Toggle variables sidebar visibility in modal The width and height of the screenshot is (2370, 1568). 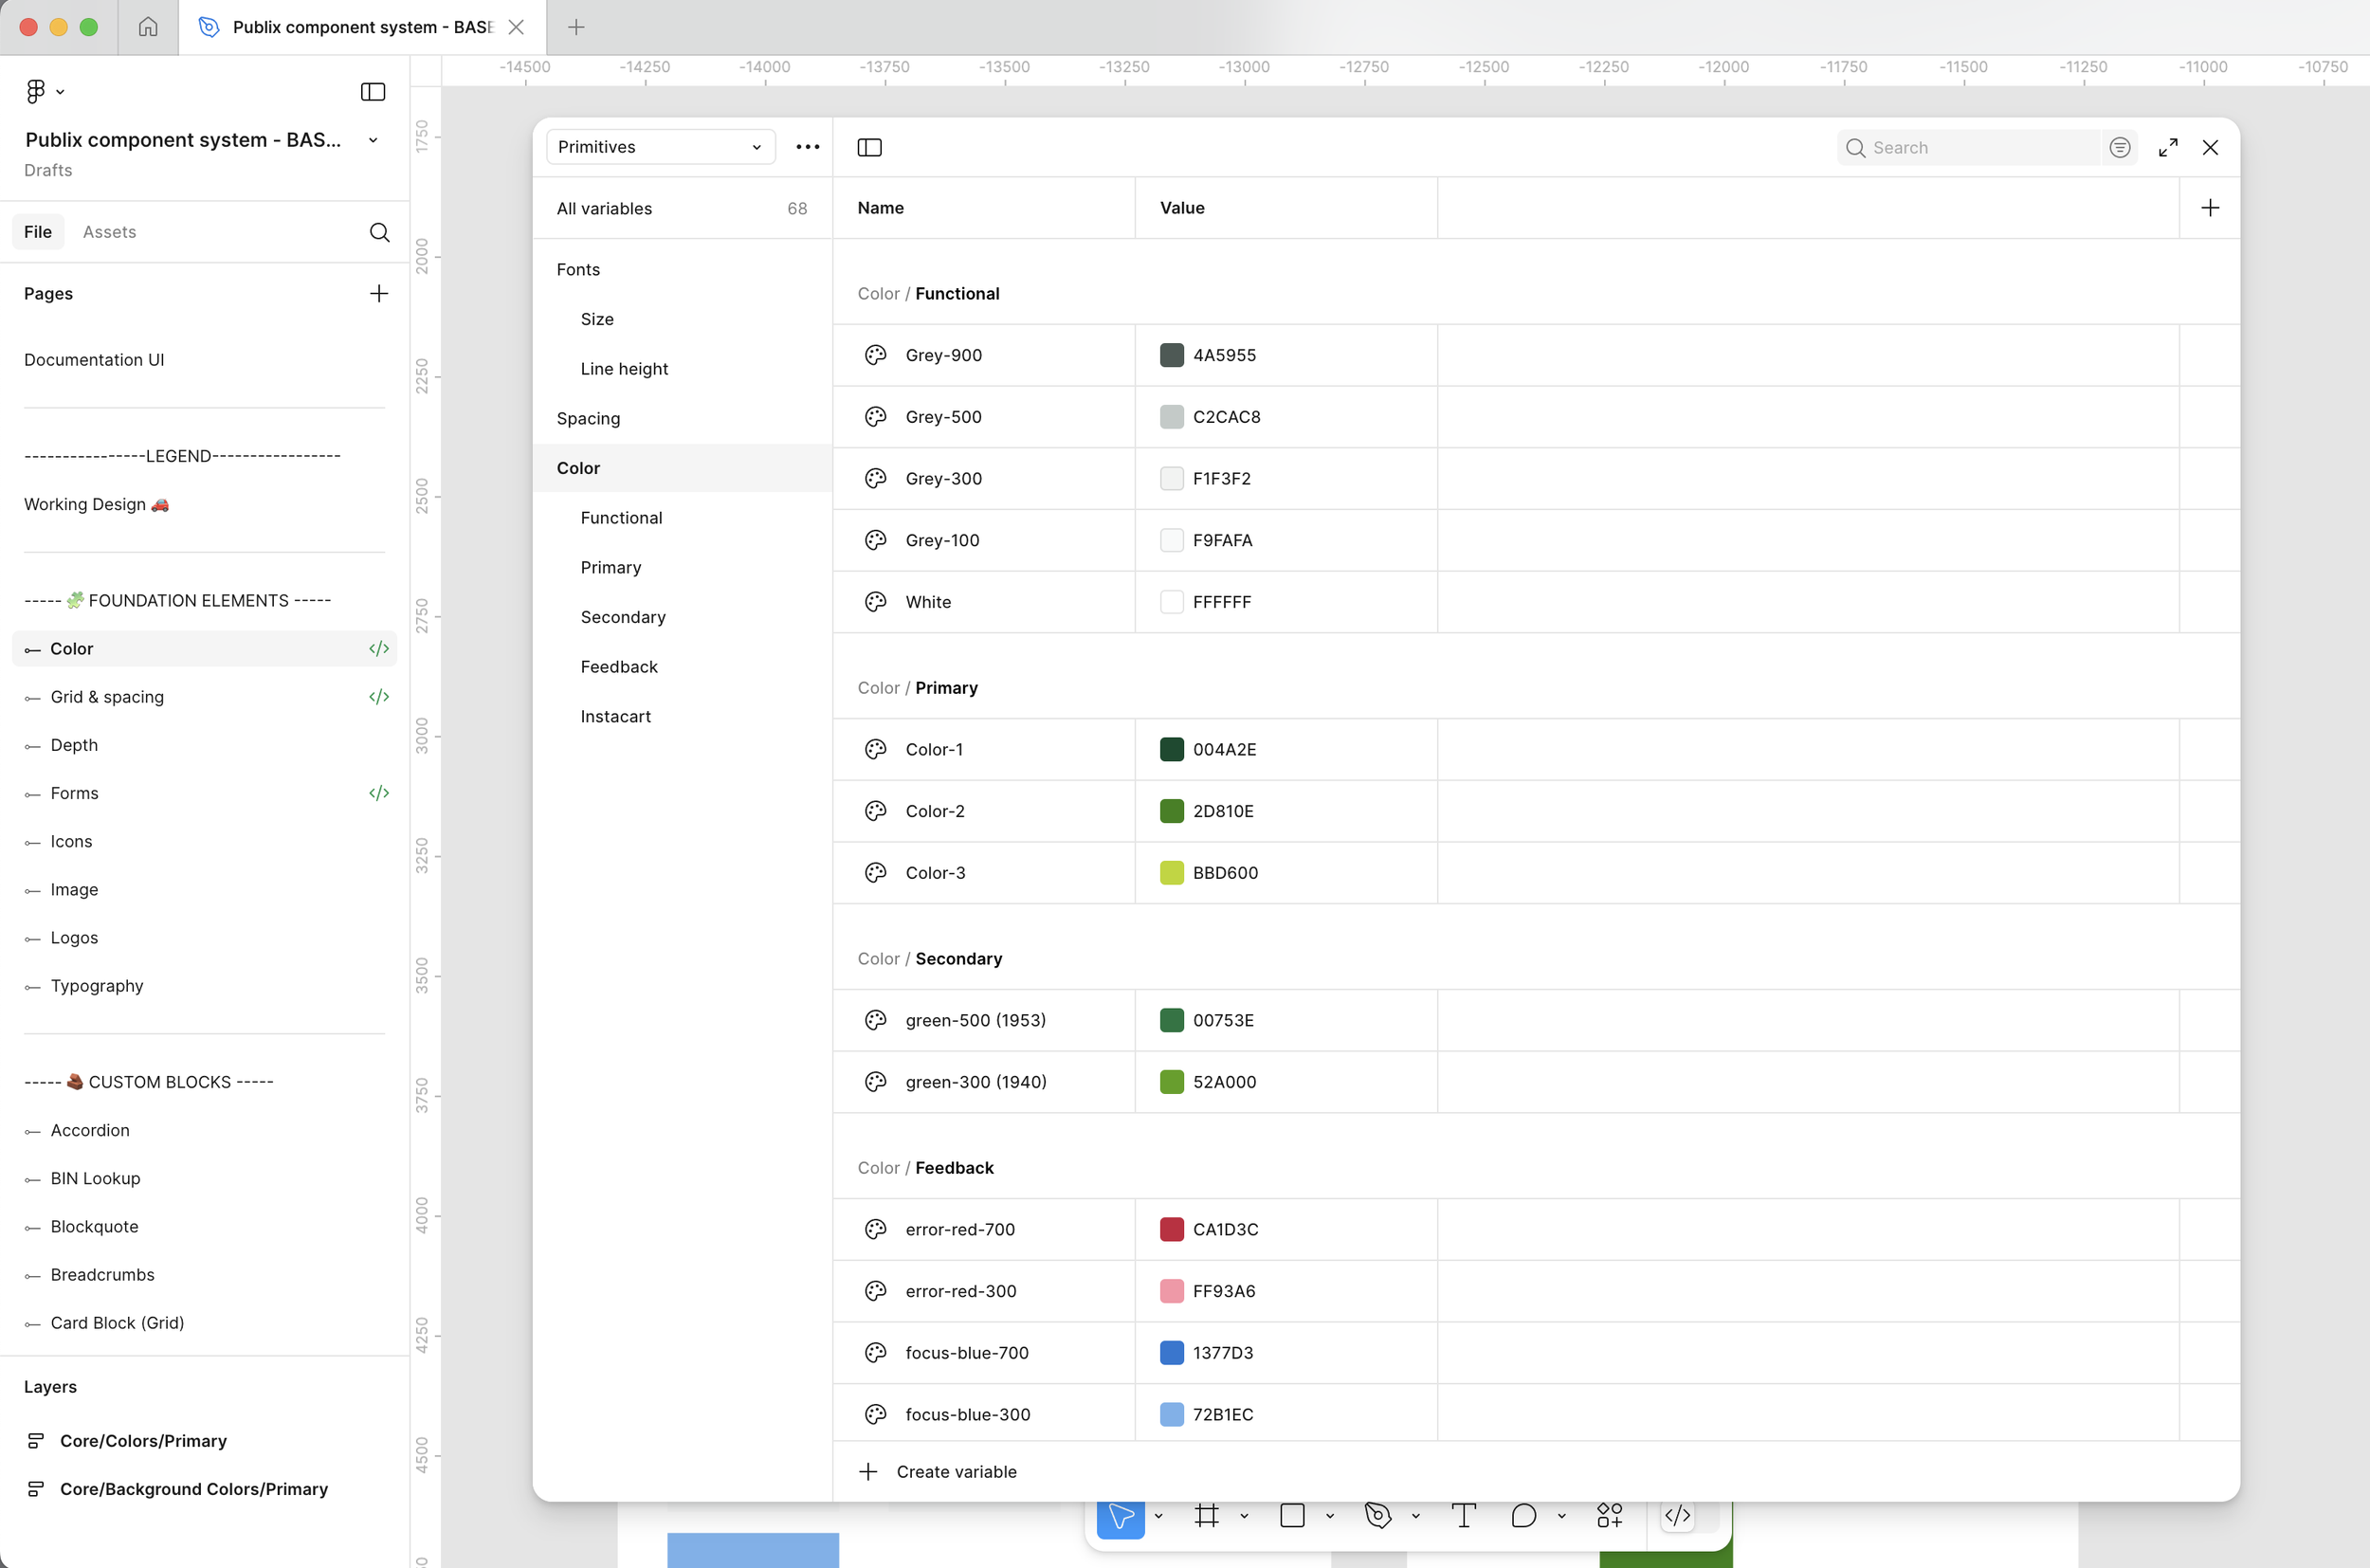(869, 148)
